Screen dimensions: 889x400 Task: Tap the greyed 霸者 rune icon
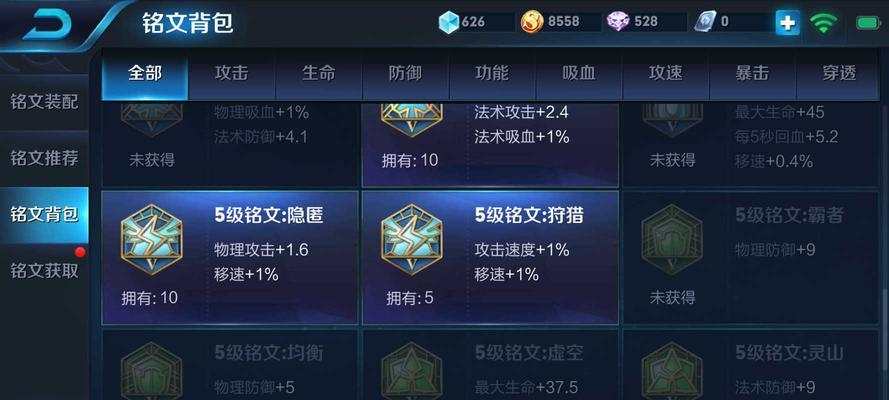[x=672, y=240]
